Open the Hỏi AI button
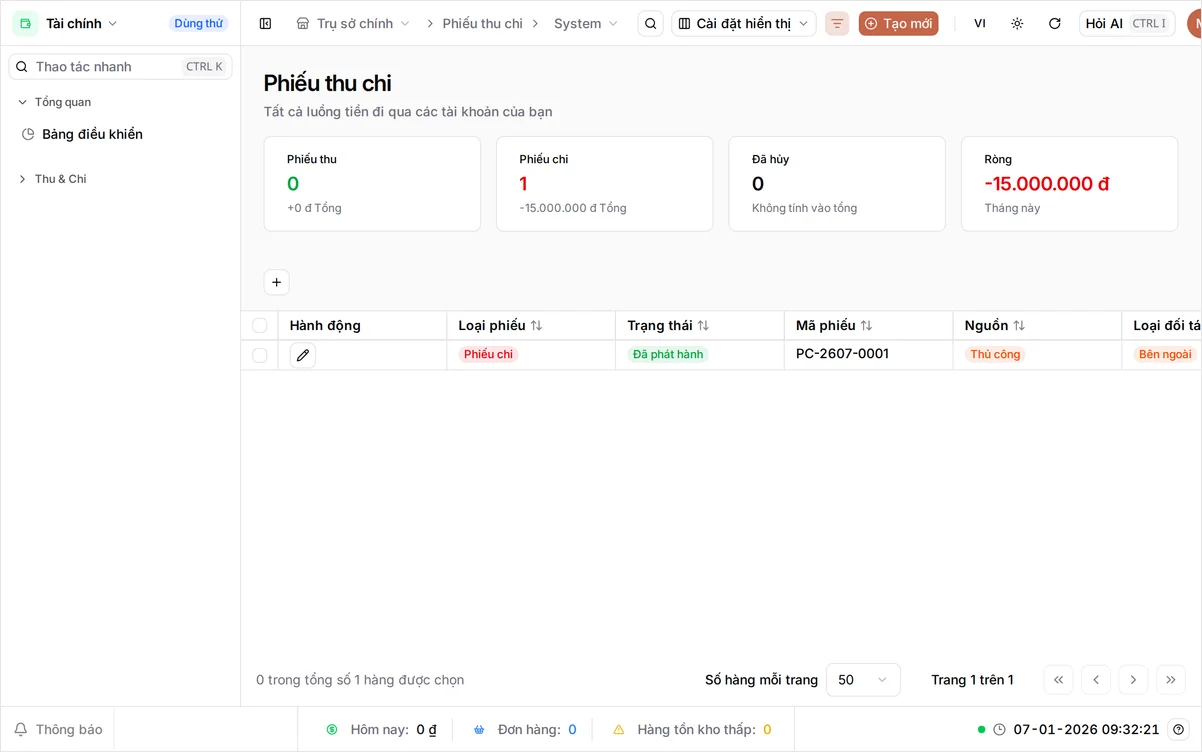 (x=1127, y=23)
